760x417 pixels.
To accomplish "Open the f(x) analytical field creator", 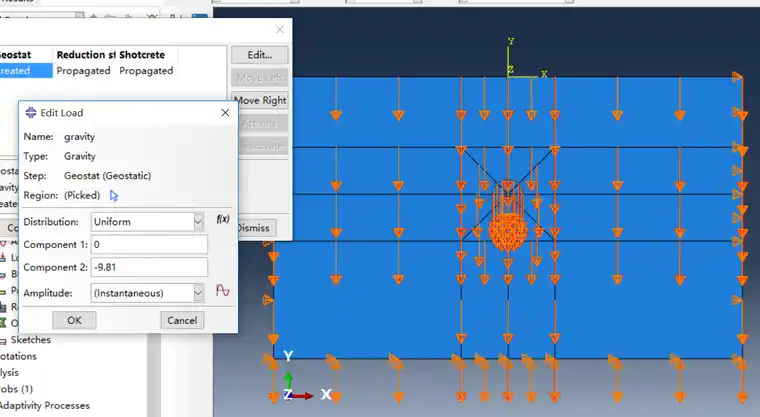I will tap(222, 219).
